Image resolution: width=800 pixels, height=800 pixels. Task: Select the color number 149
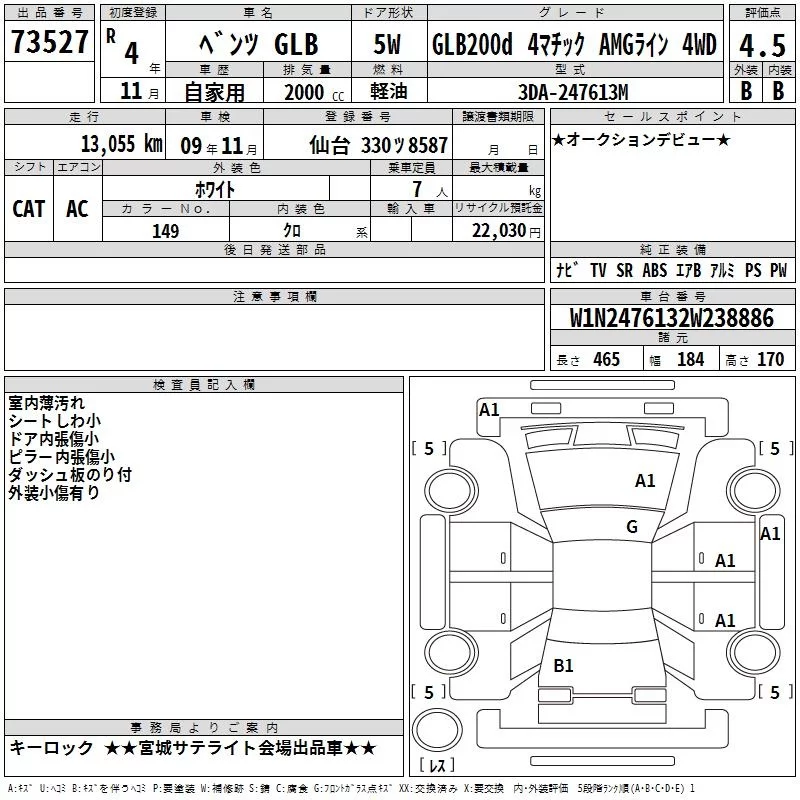pyautogui.click(x=165, y=231)
